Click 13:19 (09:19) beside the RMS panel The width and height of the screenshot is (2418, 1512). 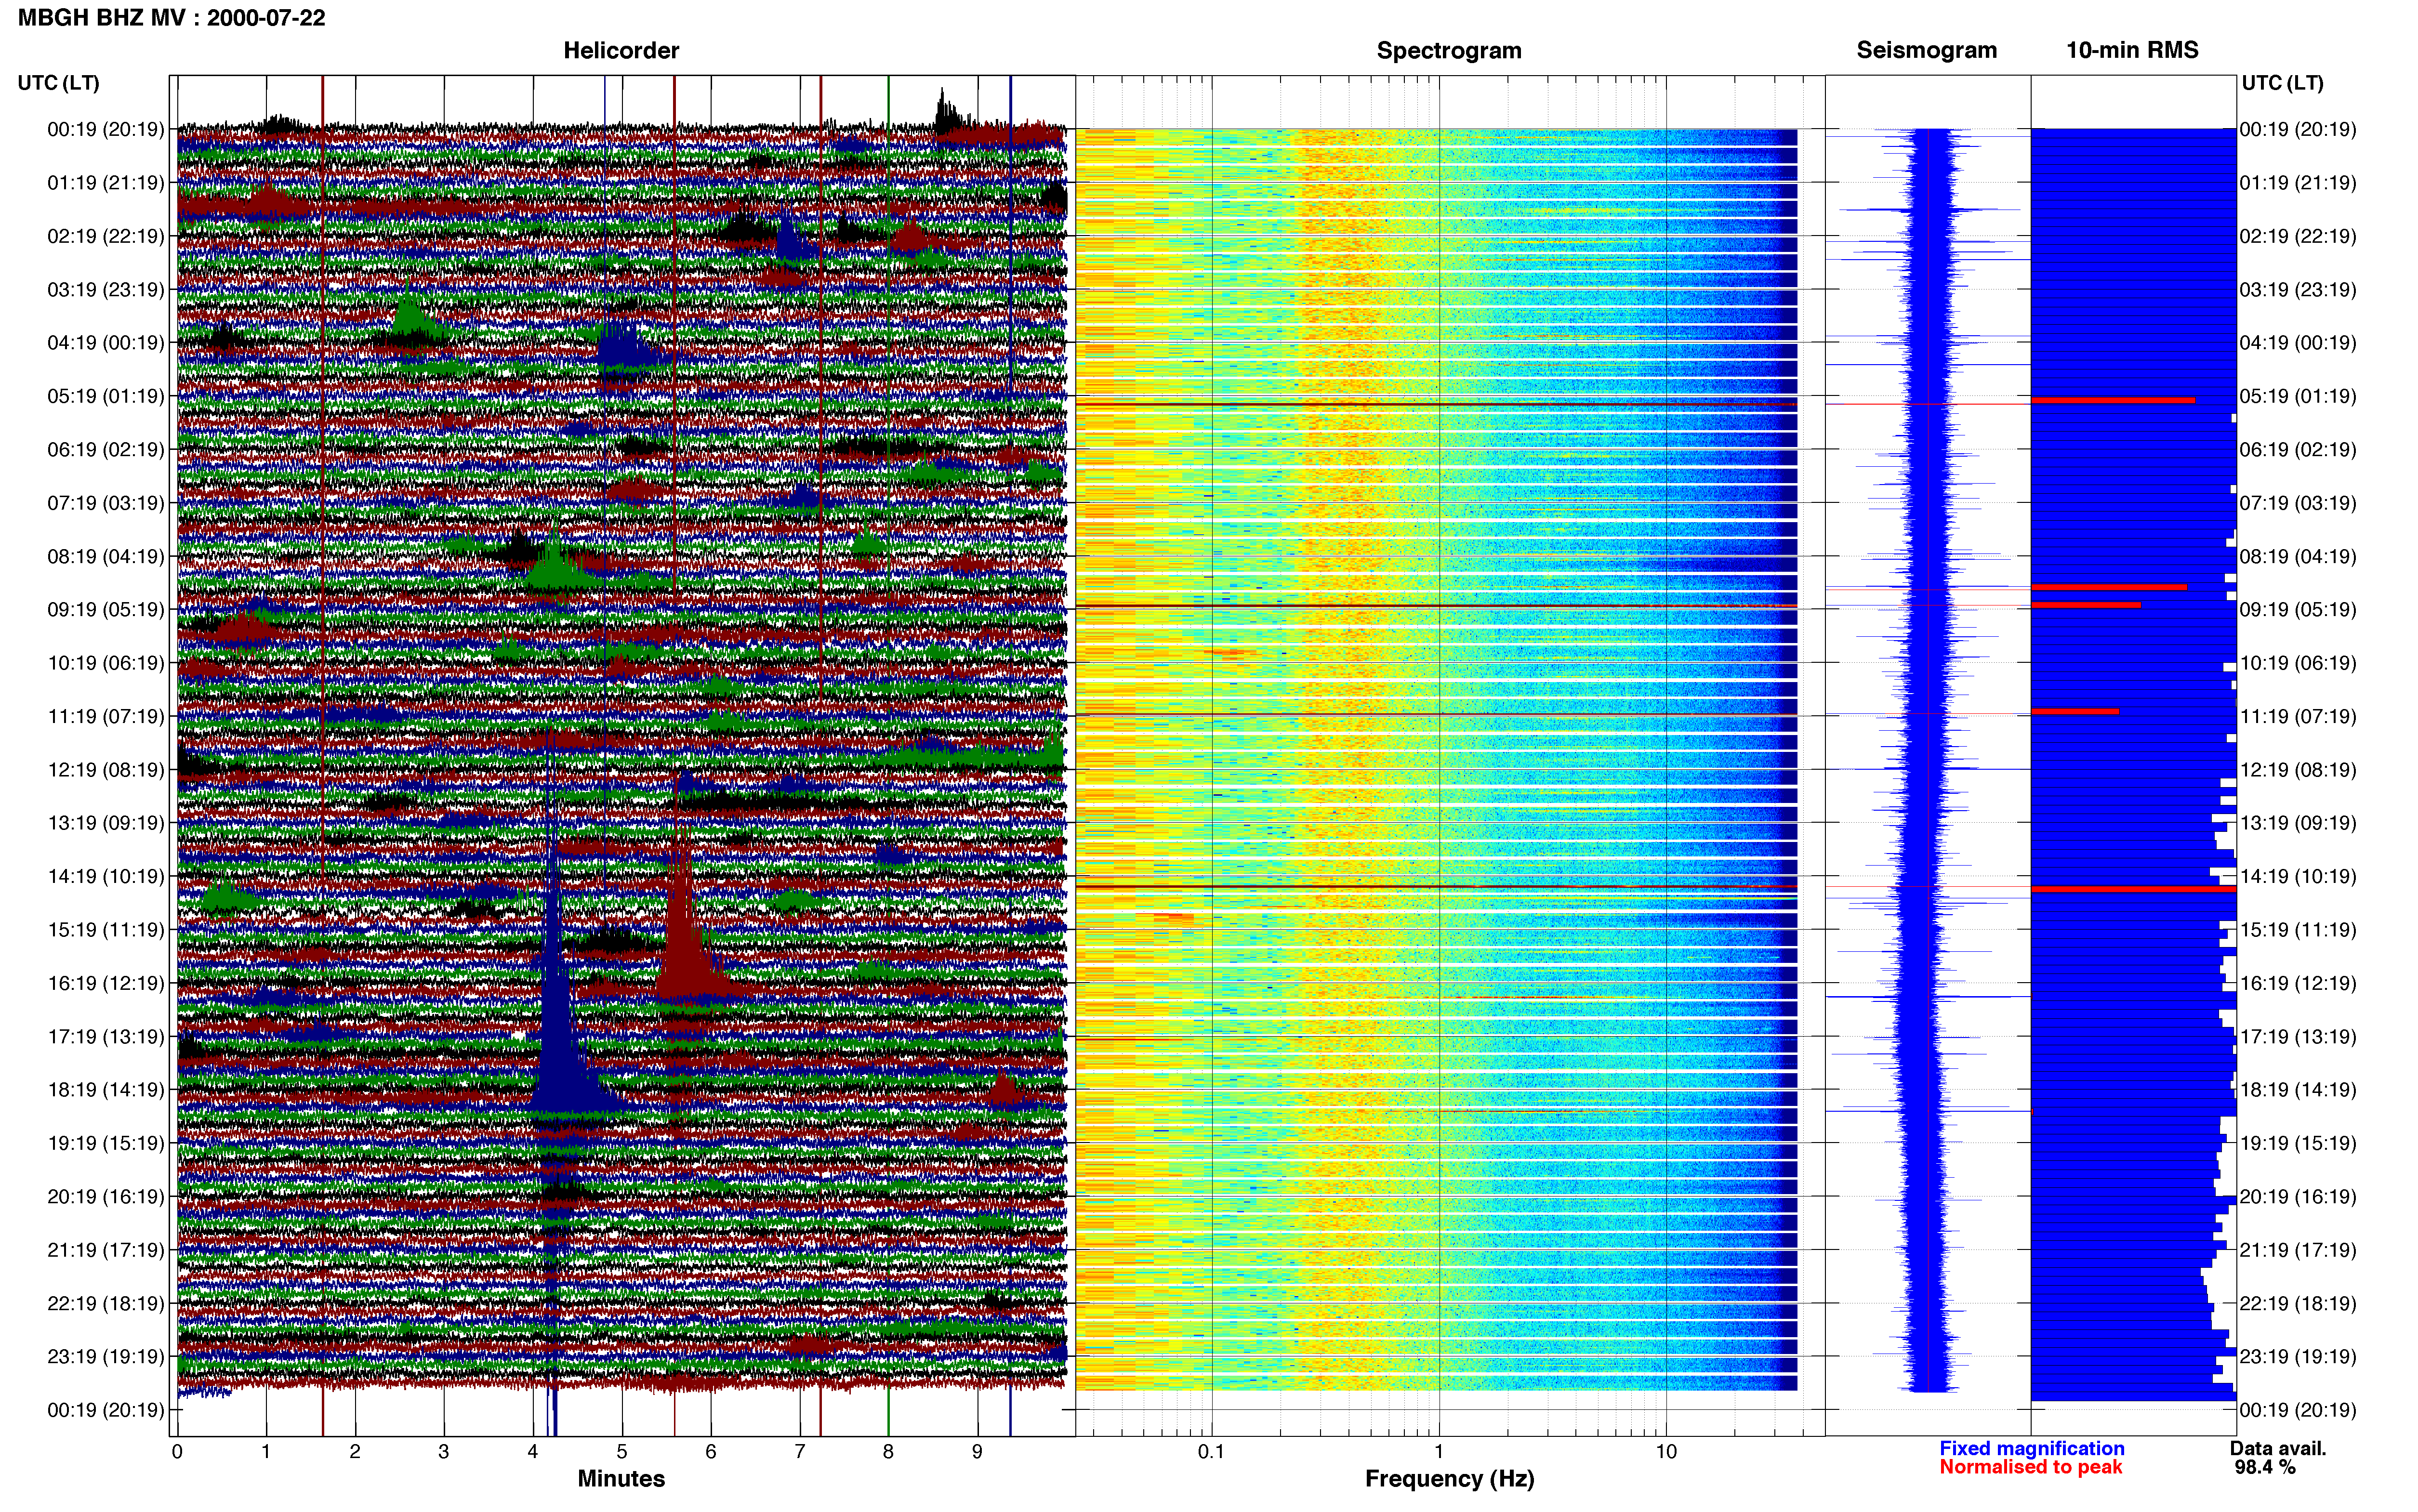tap(2298, 823)
